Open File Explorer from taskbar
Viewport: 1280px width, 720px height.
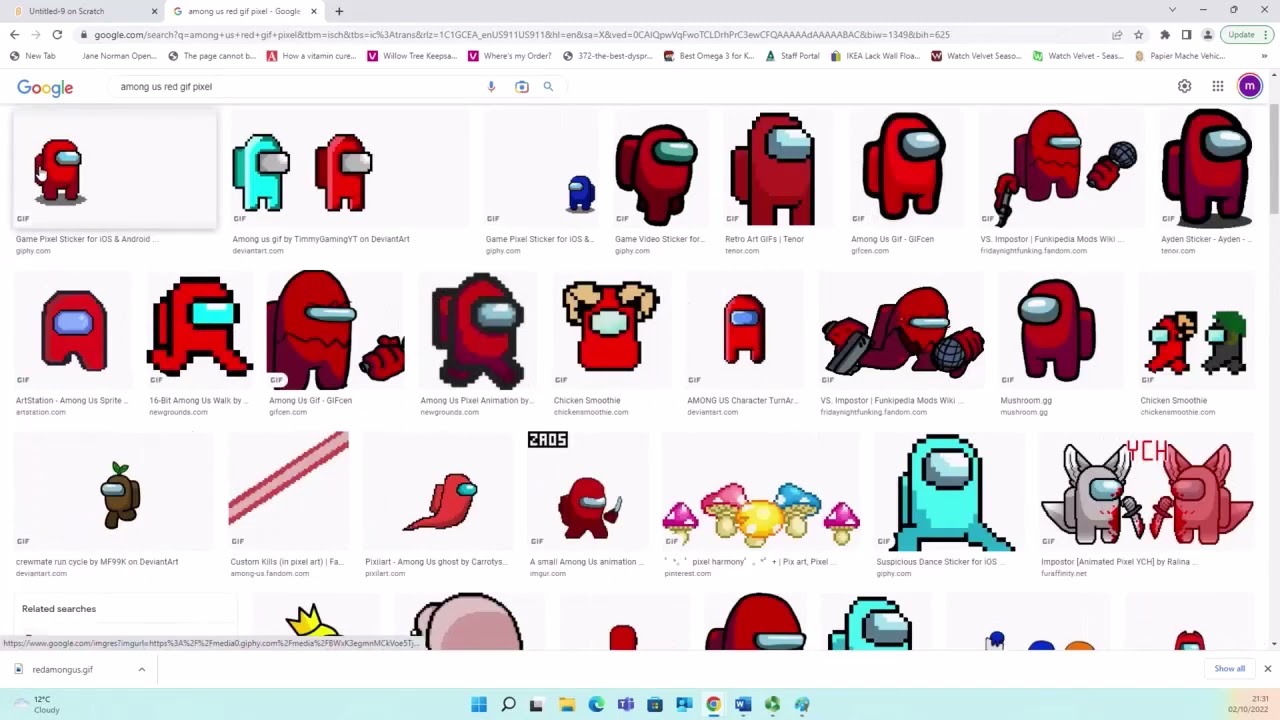pos(567,705)
